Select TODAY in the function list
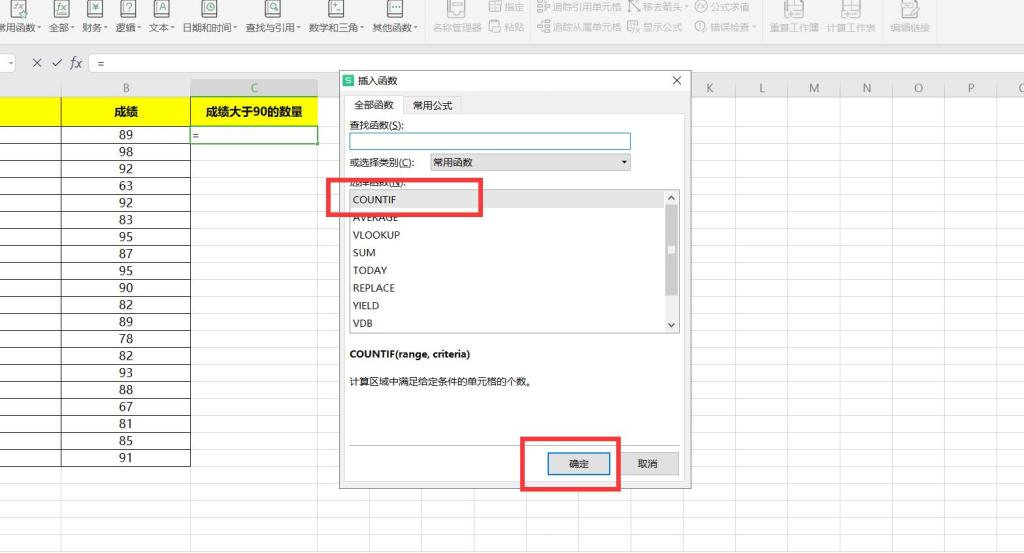This screenshot has width=1024, height=553. pos(506,270)
